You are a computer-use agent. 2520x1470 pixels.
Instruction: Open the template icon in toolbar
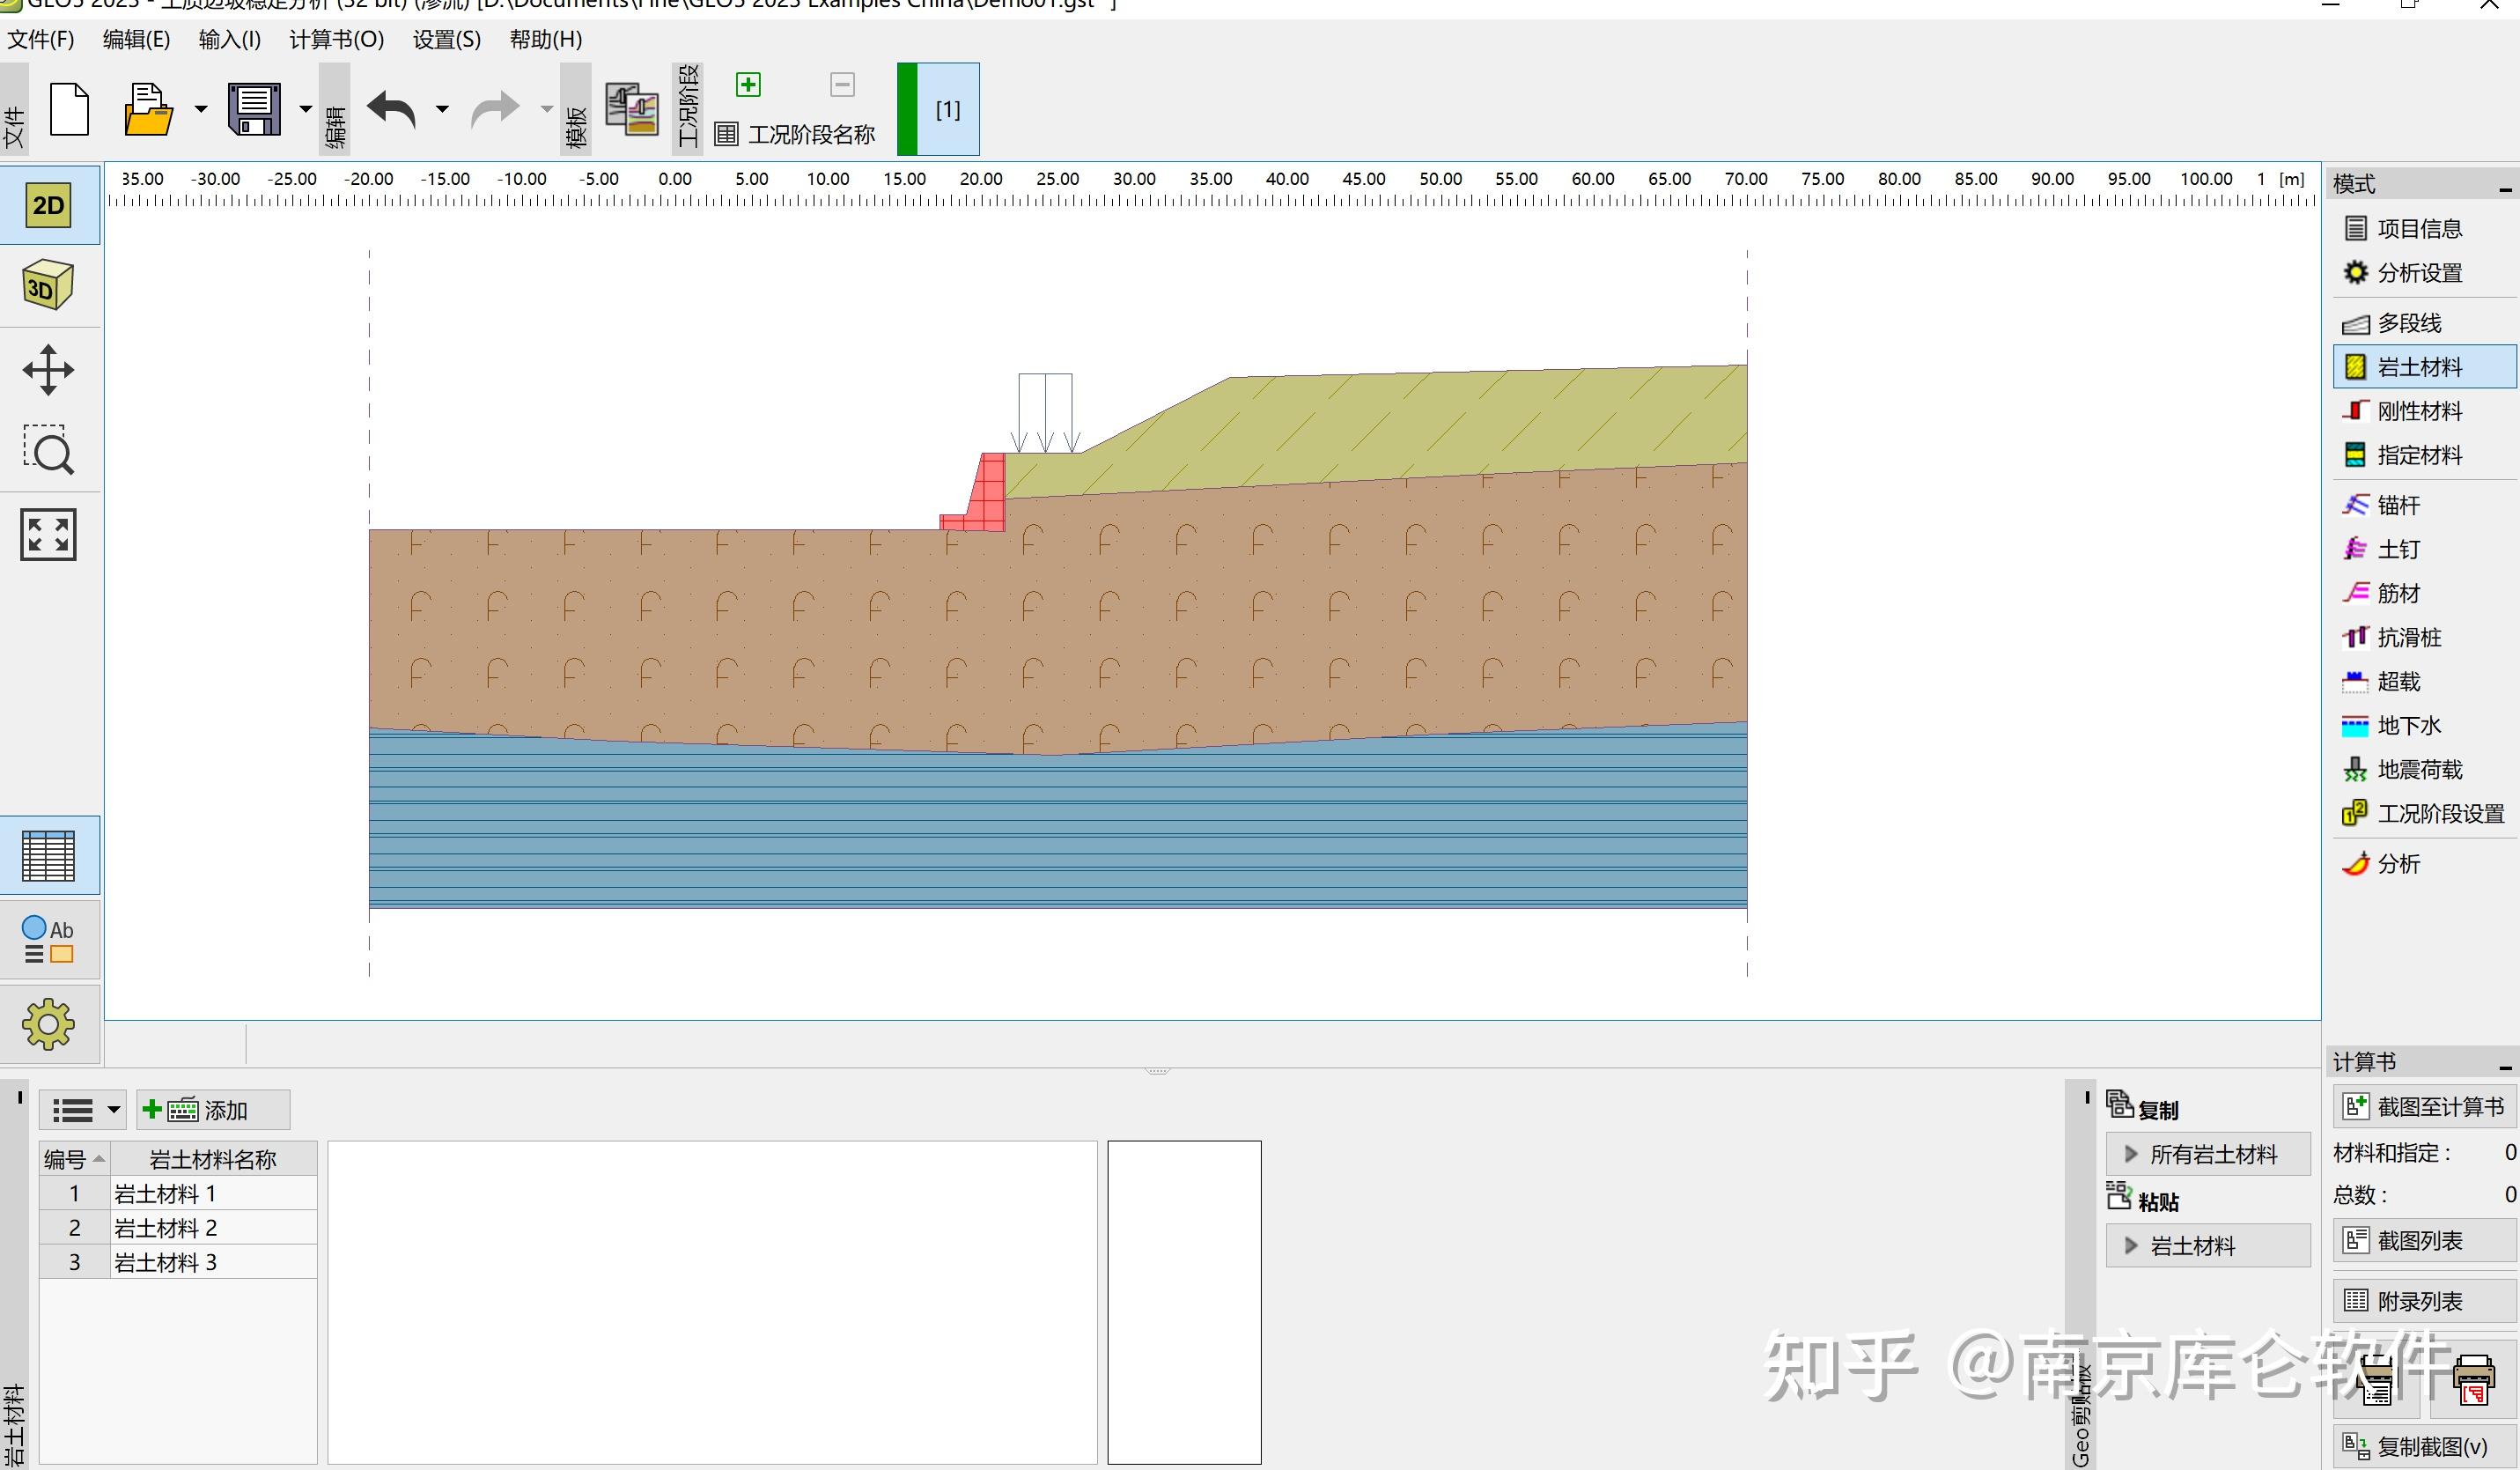coord(632,109)
